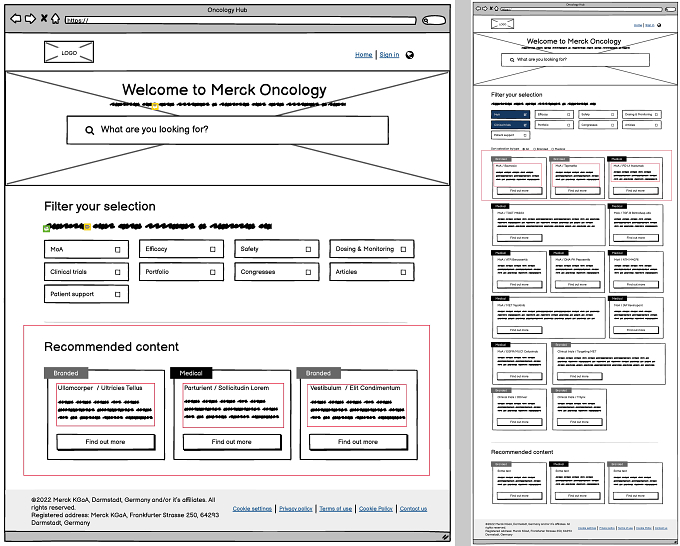Check the MoA filter checkbox

pyautogui.click(x=118, y=250)
